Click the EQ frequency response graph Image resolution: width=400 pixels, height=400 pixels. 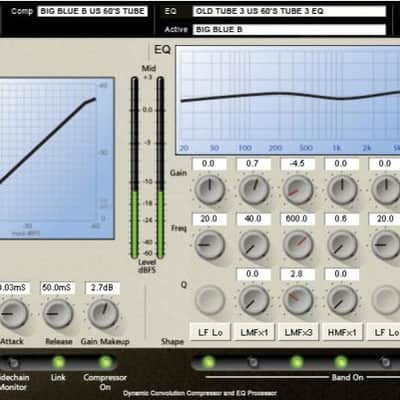point(288,100)
